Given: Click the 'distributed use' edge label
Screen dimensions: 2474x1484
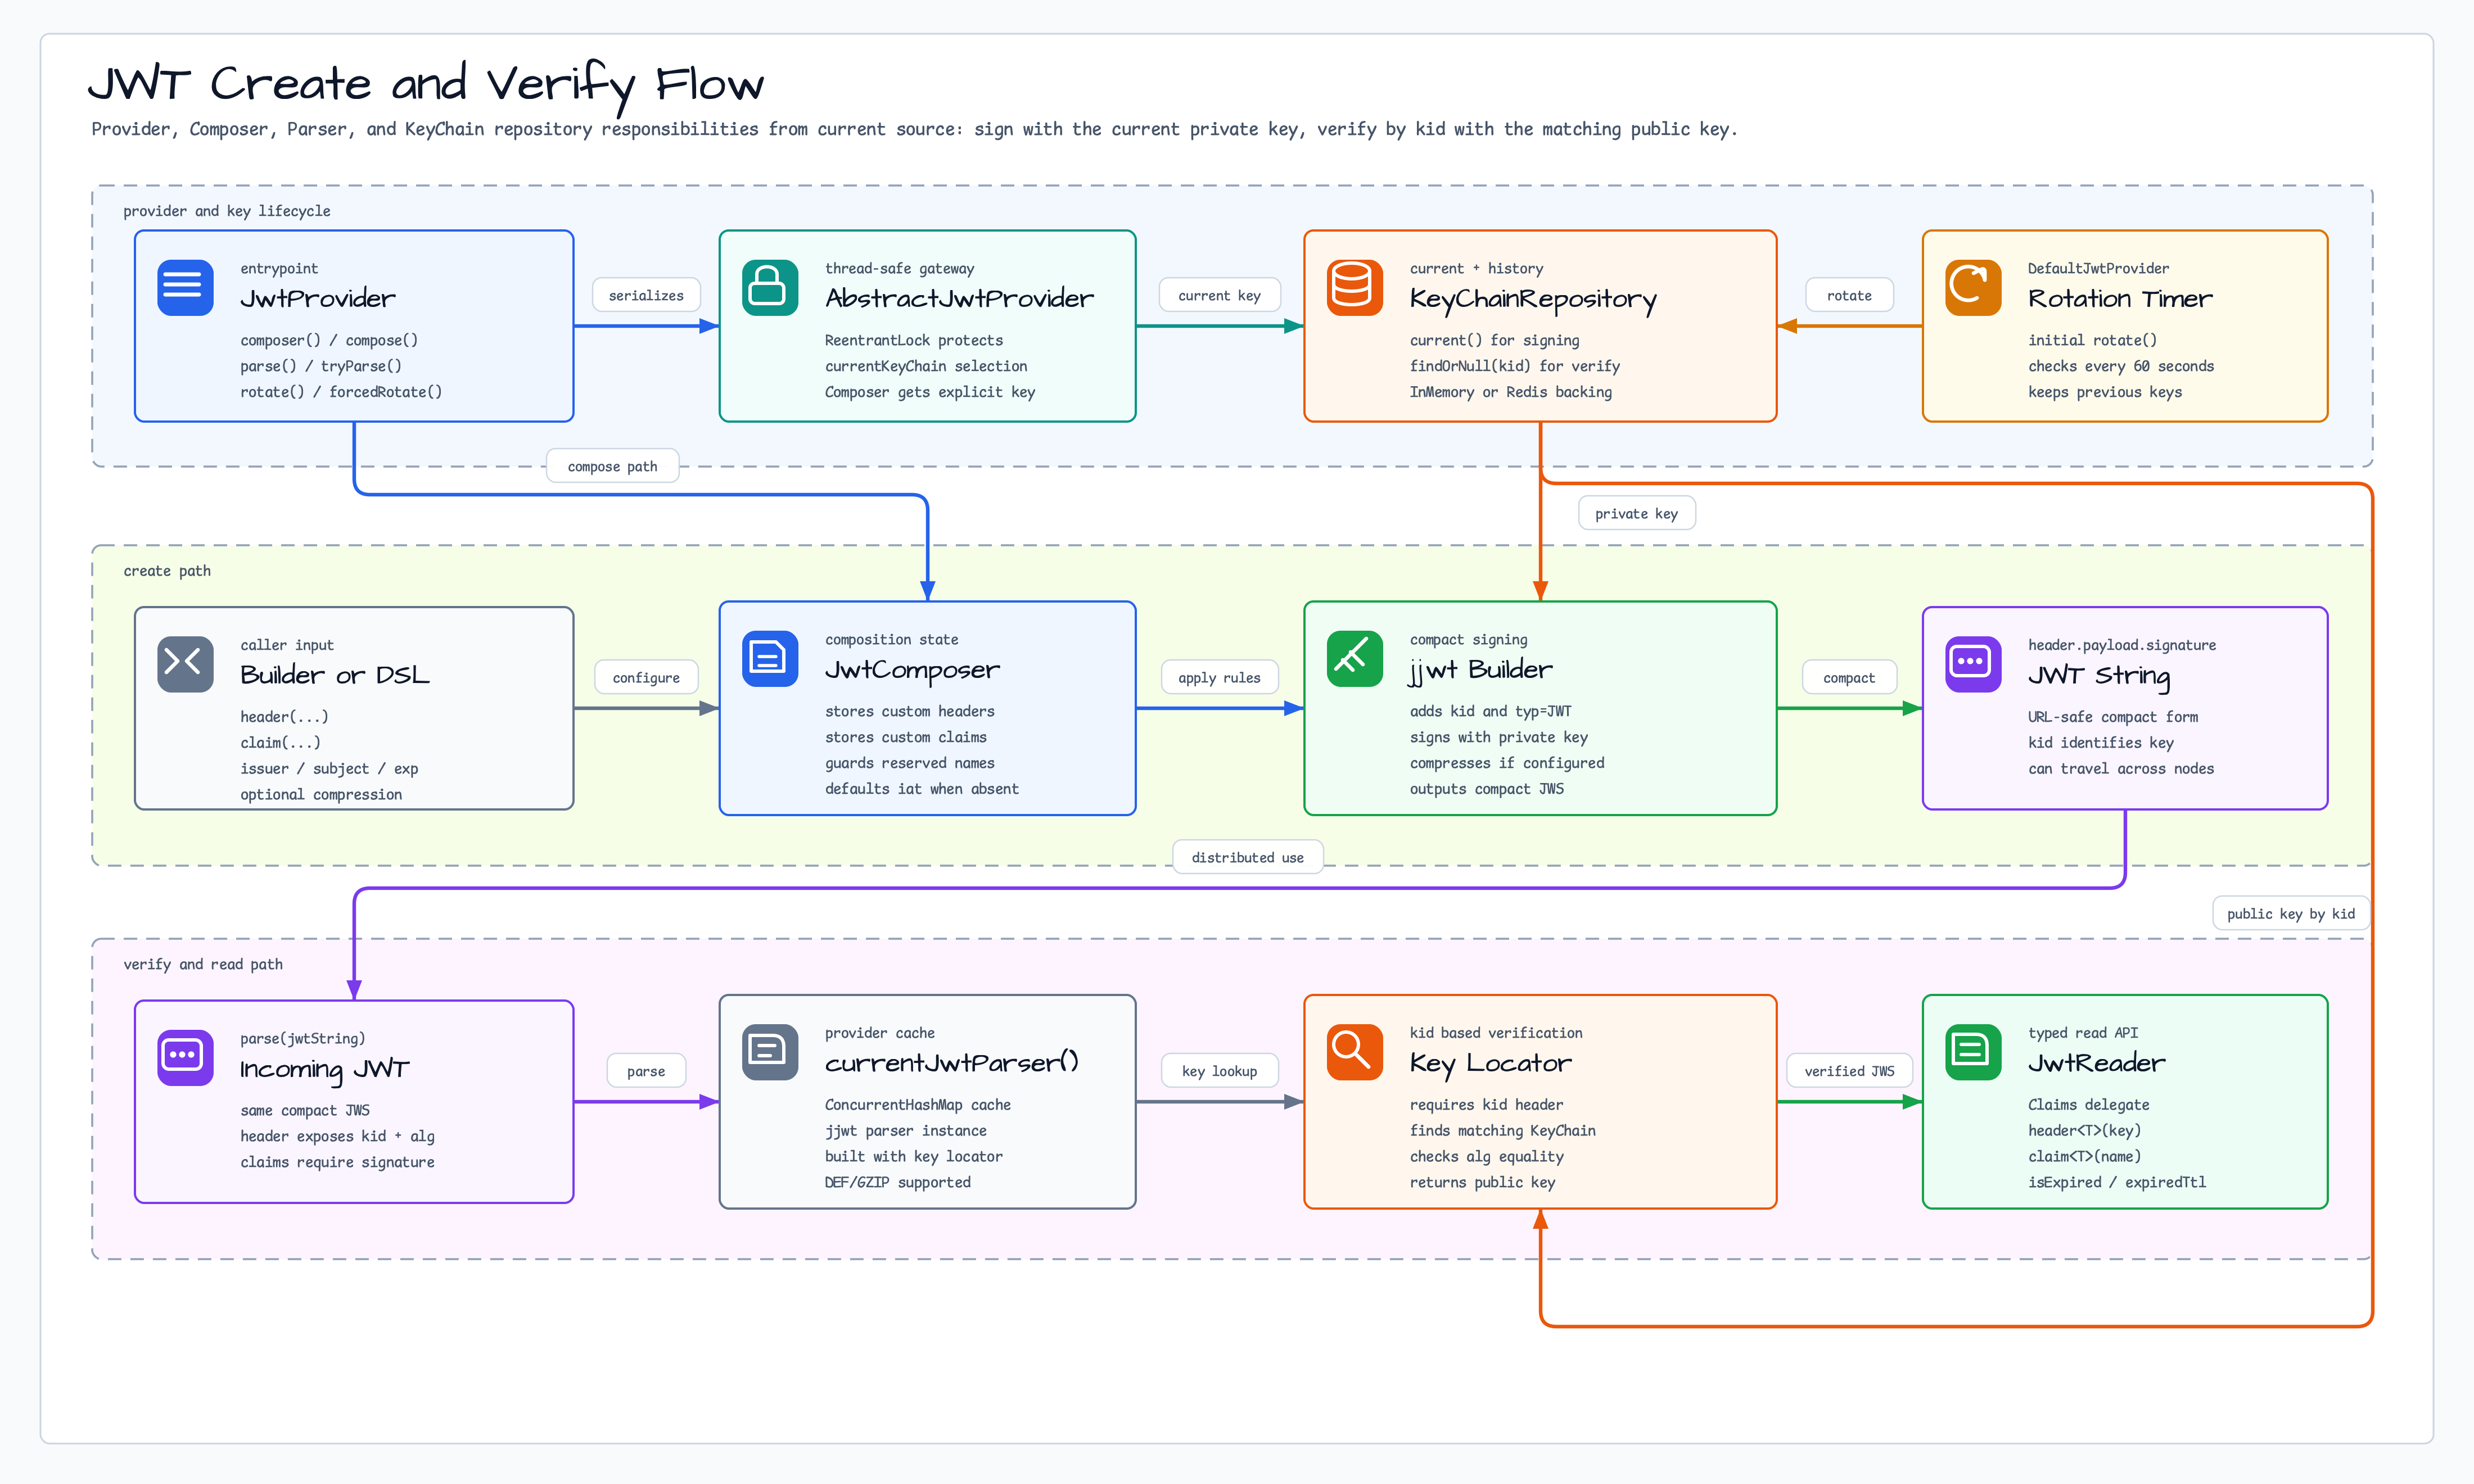Looking at the screenshot, I should 1247,857.
